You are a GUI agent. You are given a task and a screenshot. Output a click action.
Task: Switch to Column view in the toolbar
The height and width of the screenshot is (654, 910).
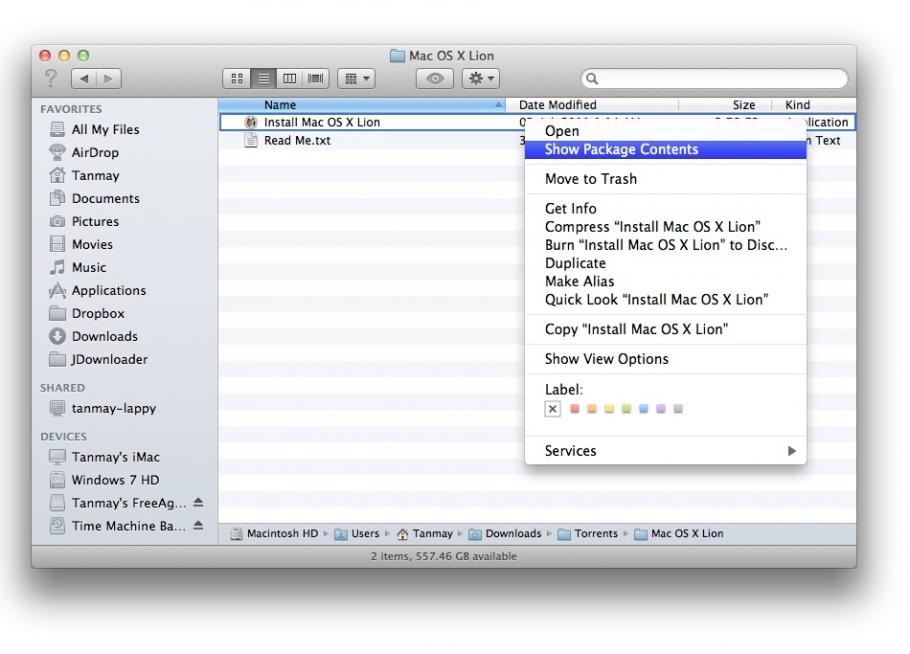point(289,78)
